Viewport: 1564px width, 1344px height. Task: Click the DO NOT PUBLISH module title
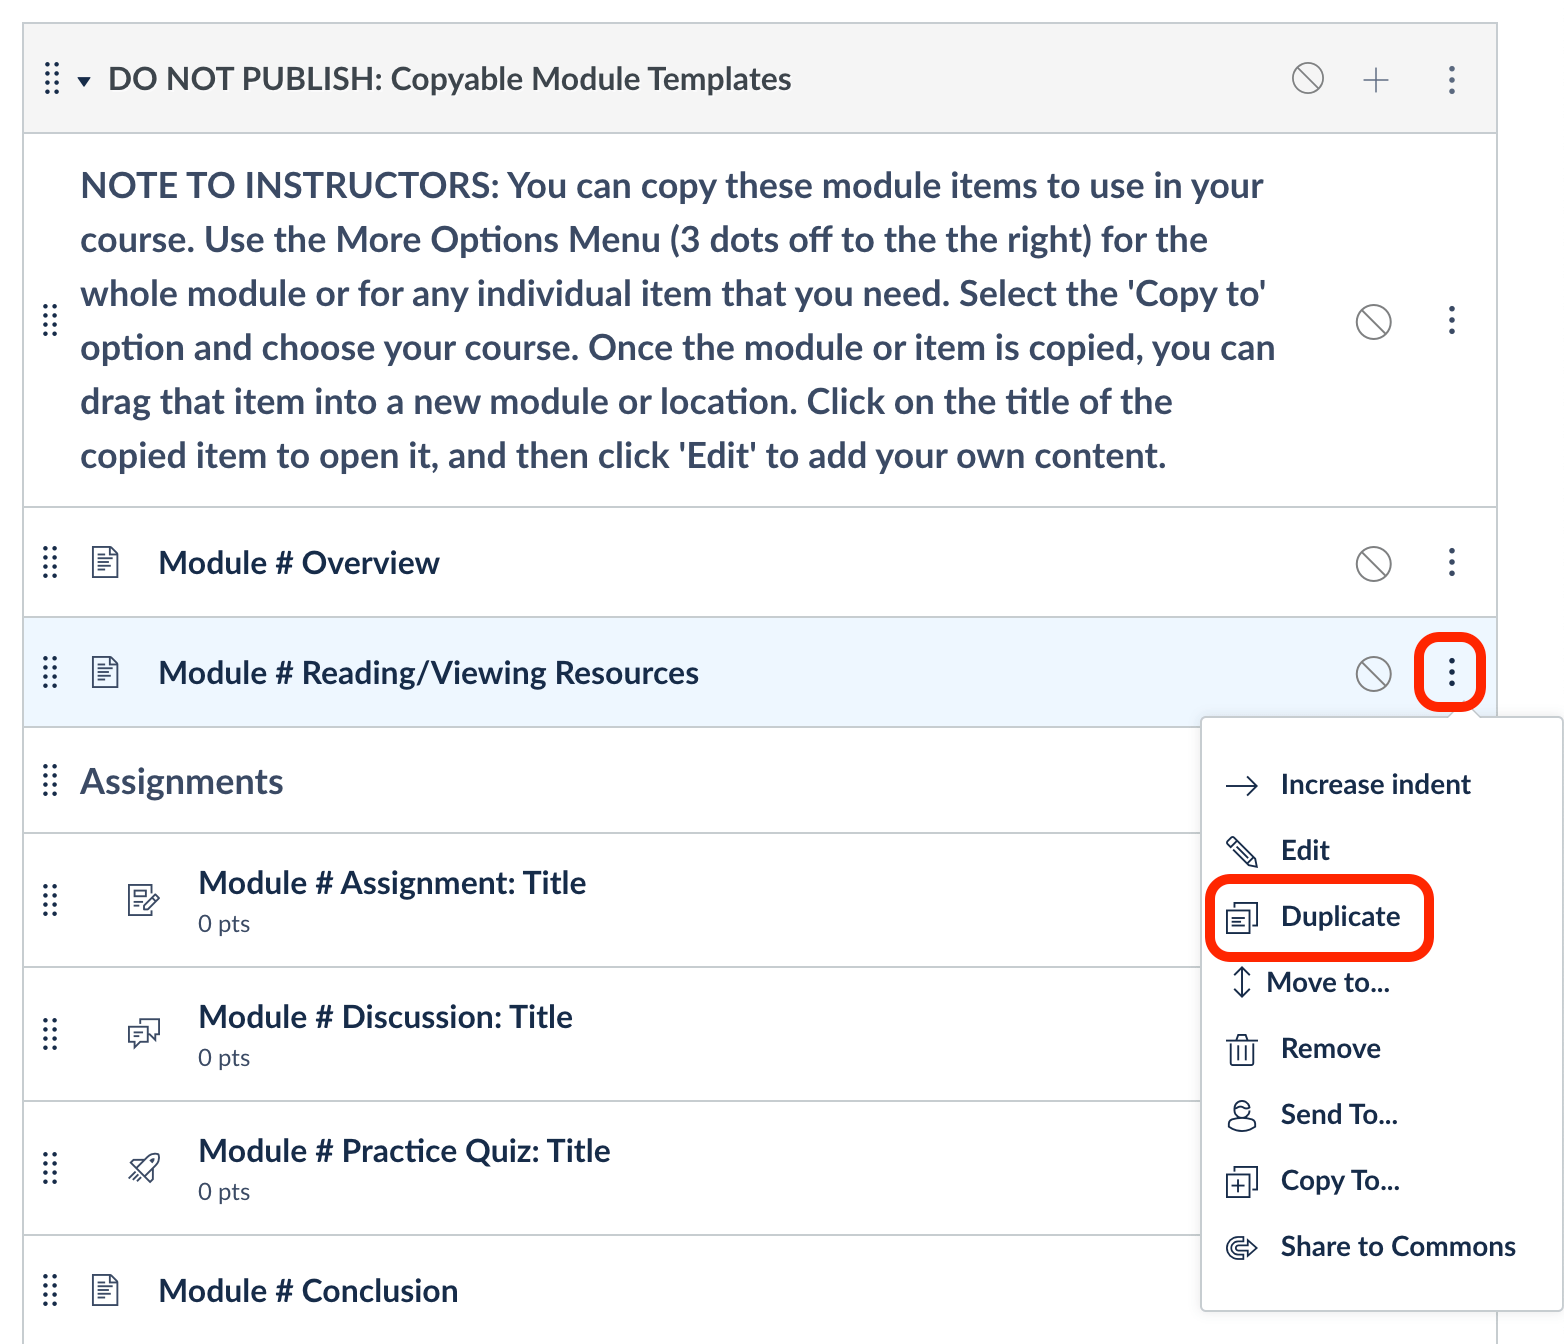coord(449,79)
